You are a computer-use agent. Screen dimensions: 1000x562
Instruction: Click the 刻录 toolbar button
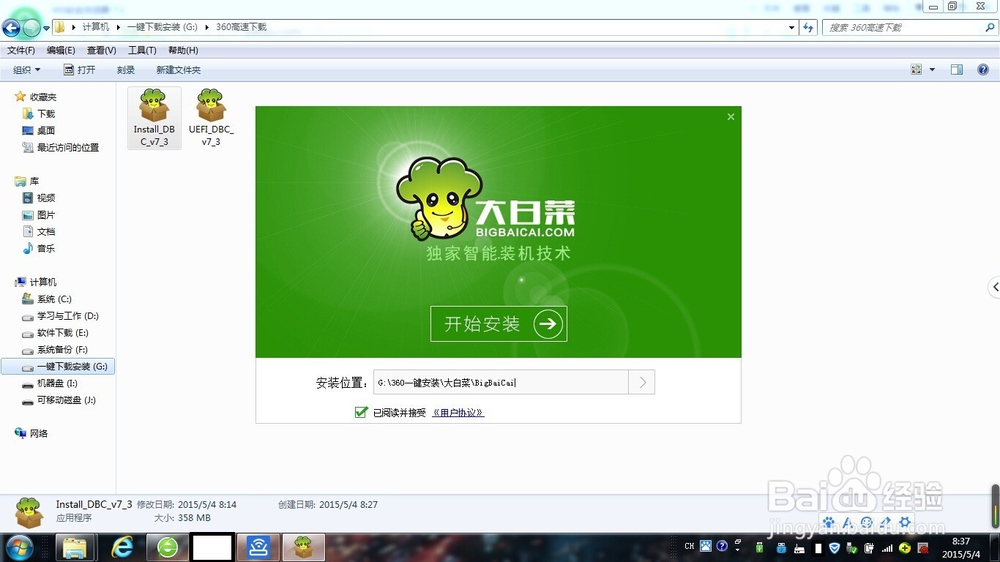126,70
